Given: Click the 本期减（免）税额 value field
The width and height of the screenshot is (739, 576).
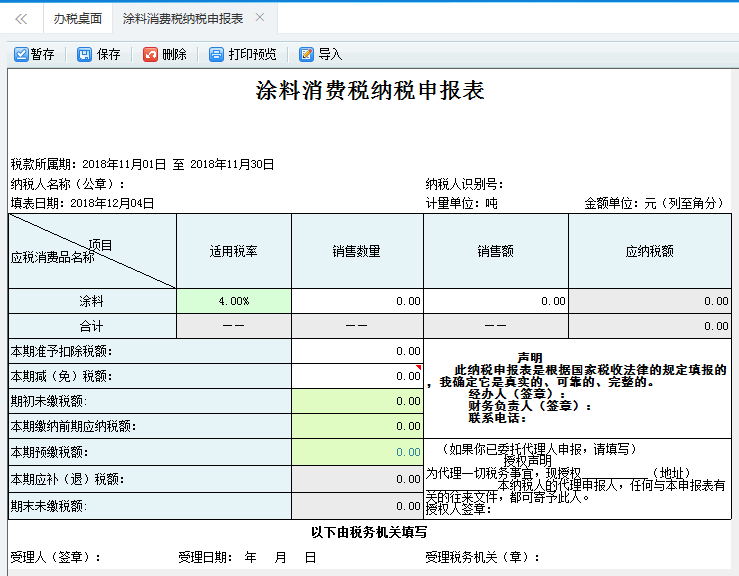Looking at the screenshot, I should pos(357,376).
